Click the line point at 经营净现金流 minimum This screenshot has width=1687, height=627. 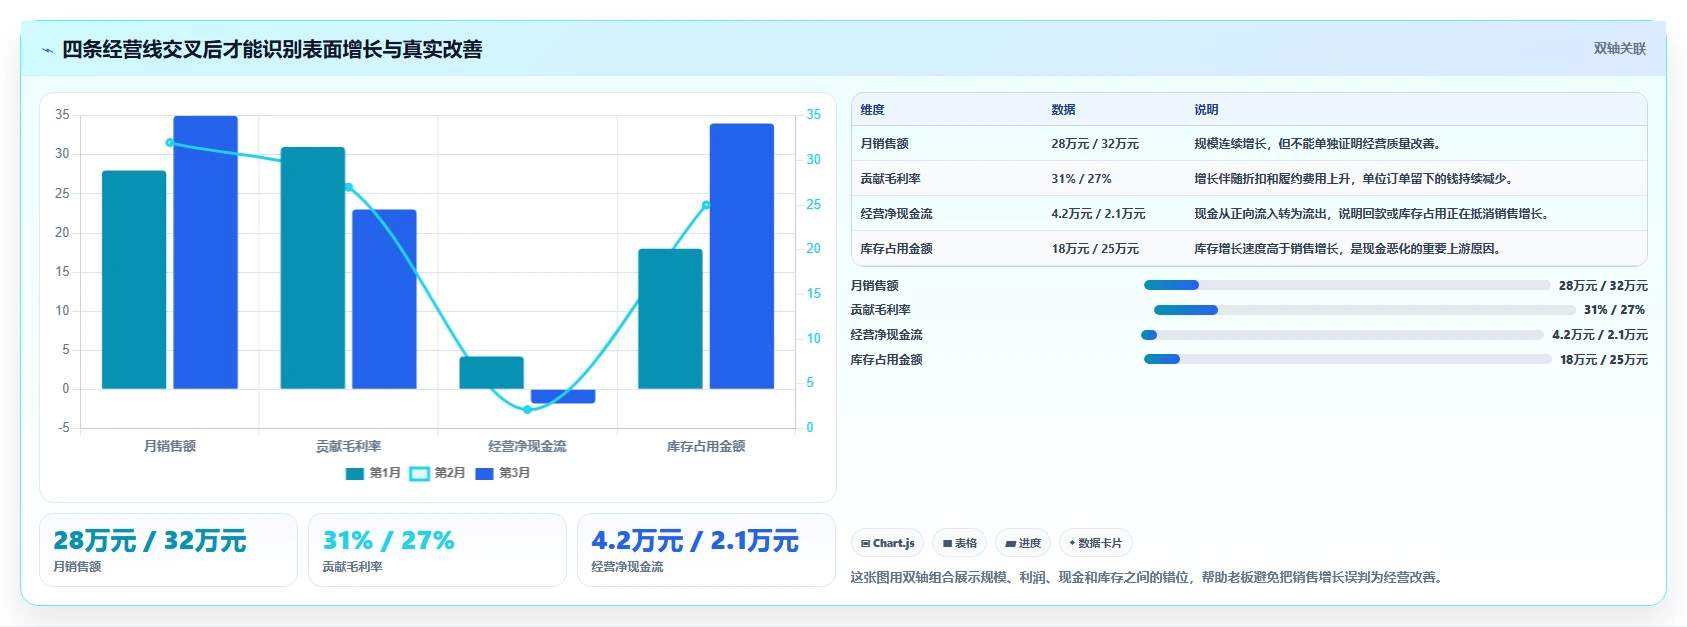point(527,410)
